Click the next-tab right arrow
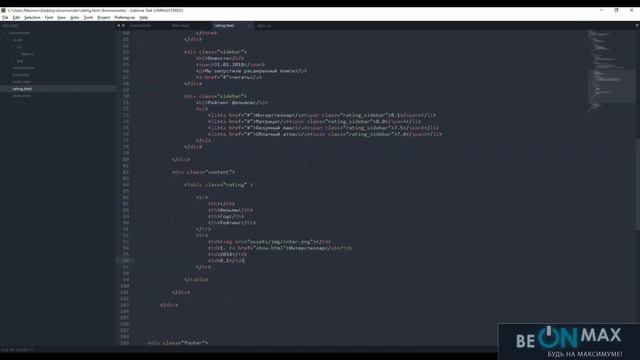The image size is (640, 360). [123, 25]
